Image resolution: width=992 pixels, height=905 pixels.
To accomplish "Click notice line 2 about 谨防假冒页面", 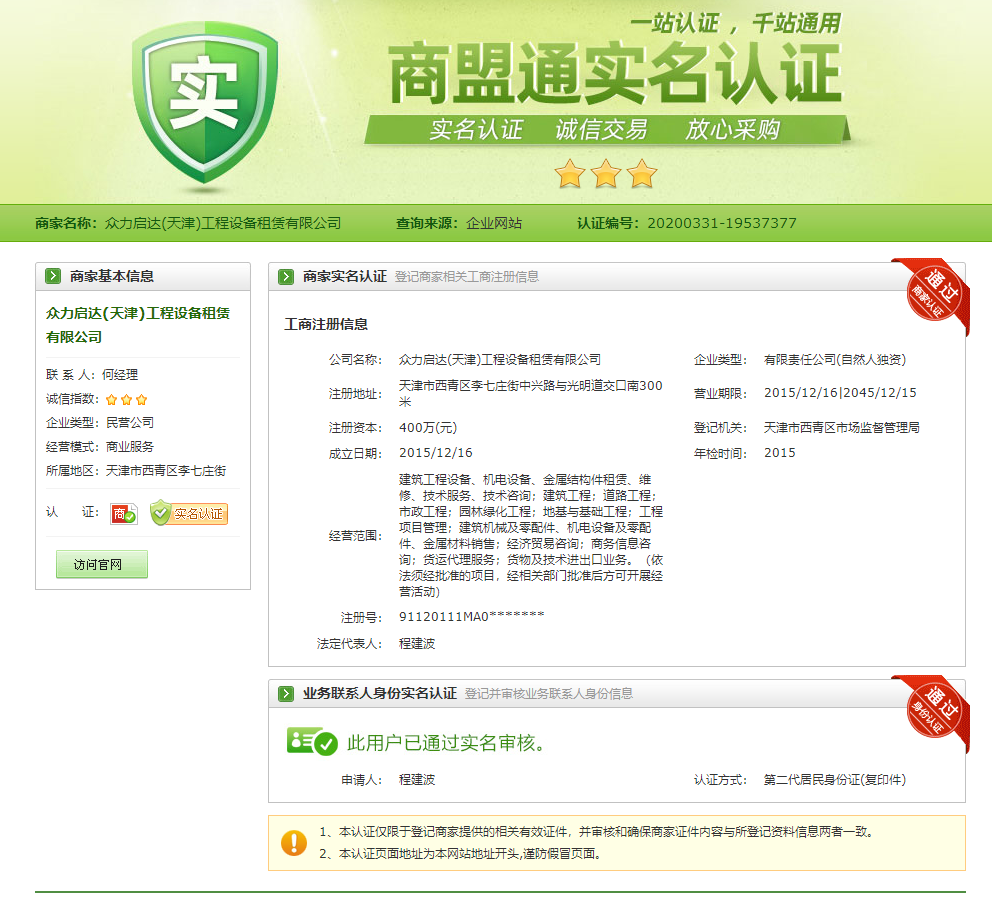I will (x=460, y=854).
